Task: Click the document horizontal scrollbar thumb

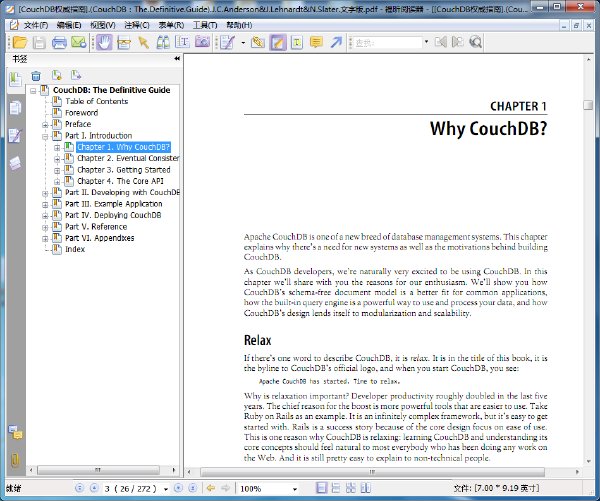Action: (372, 472)
